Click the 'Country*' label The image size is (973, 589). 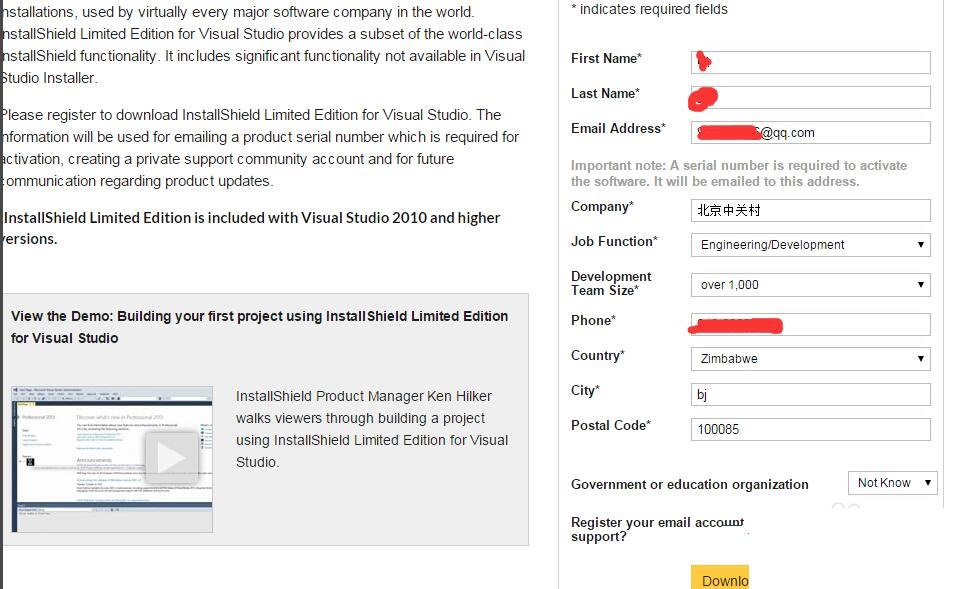point(598,355)
